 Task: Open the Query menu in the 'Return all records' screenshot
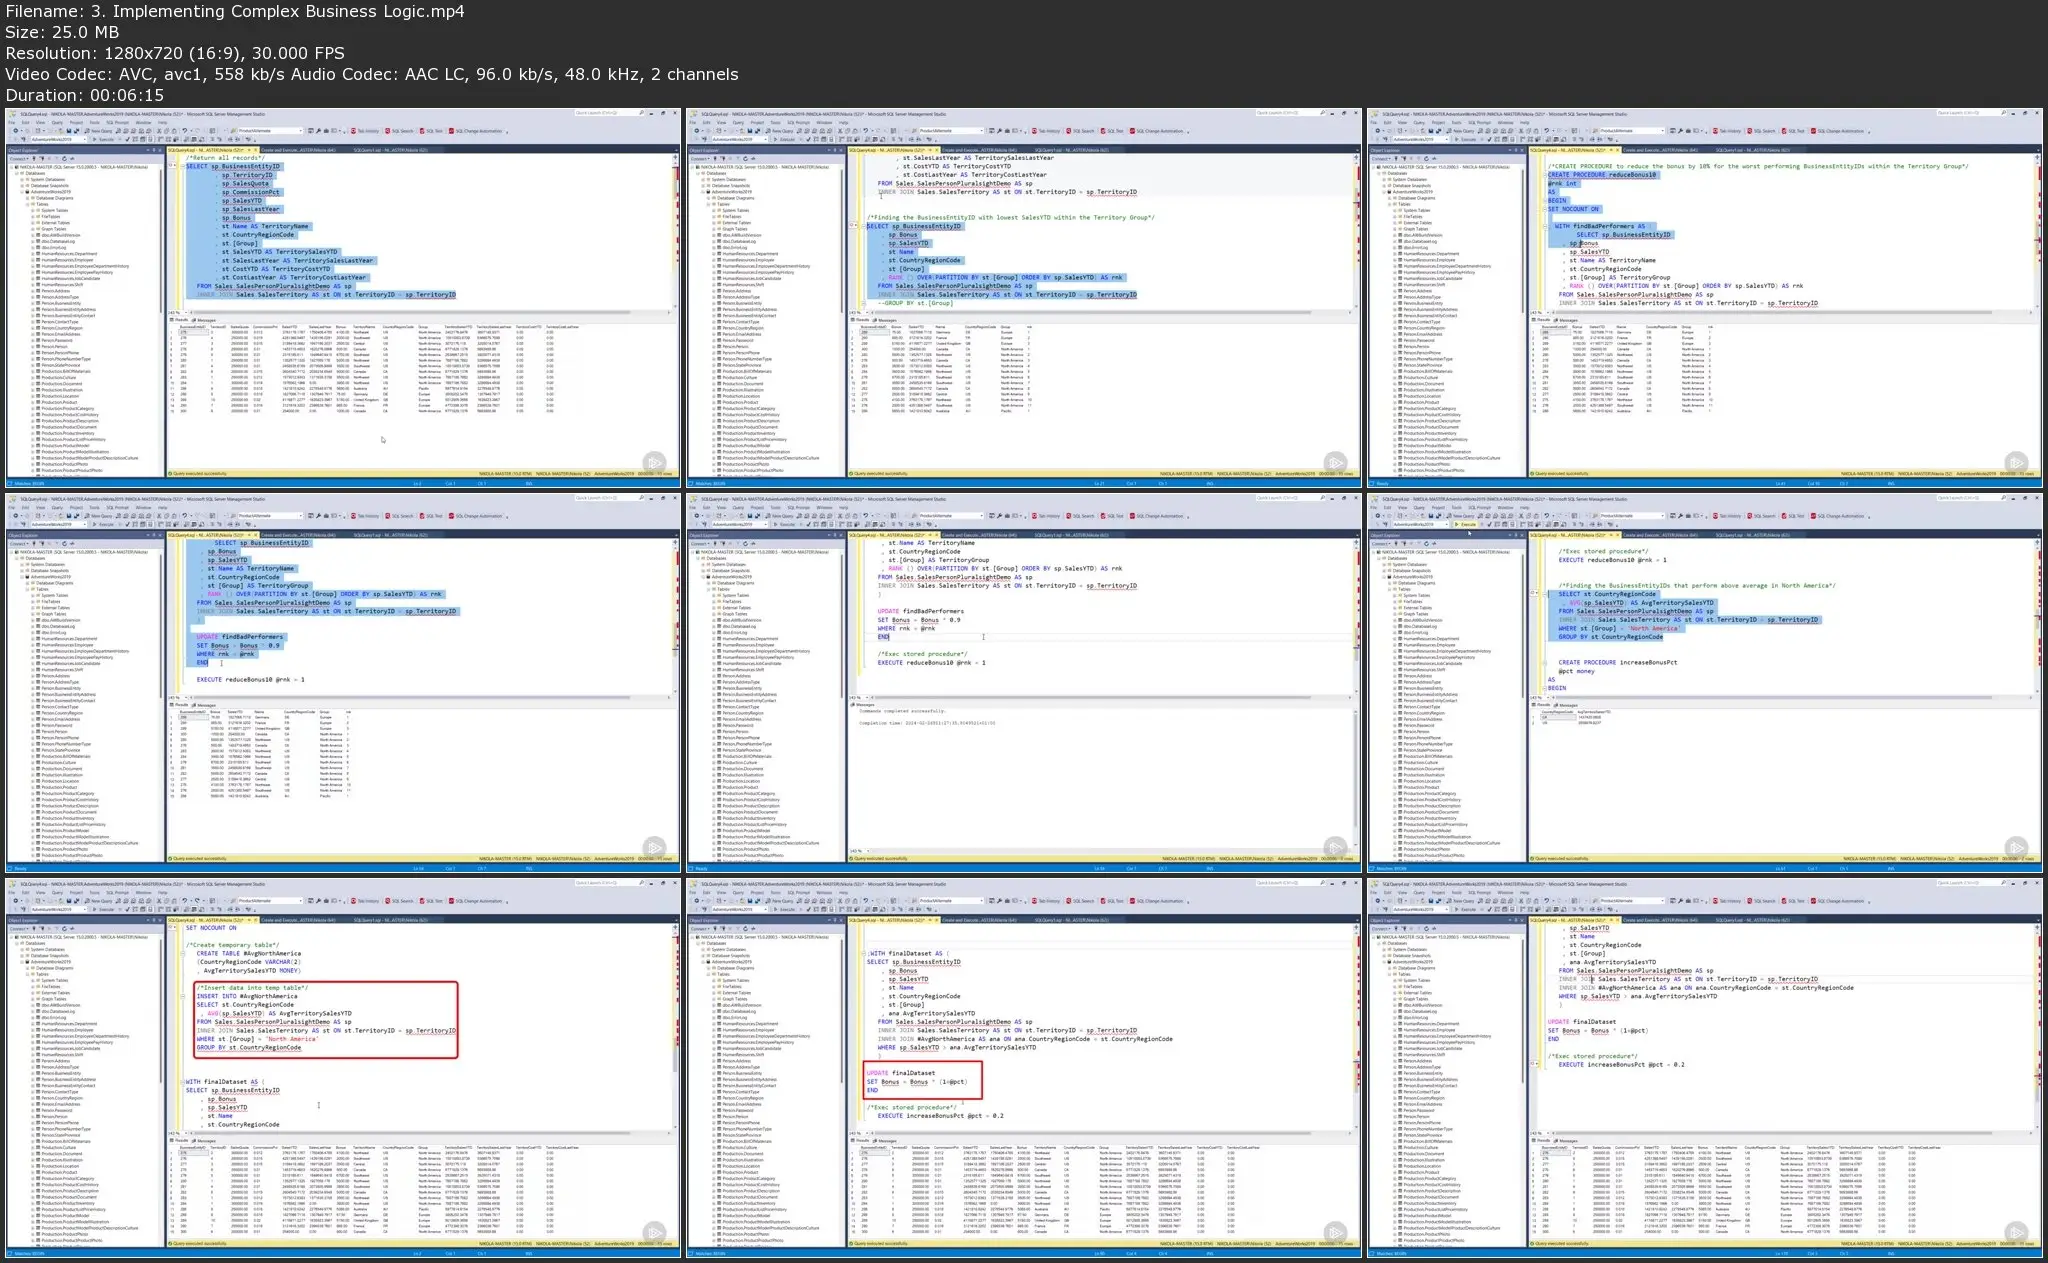57,123
